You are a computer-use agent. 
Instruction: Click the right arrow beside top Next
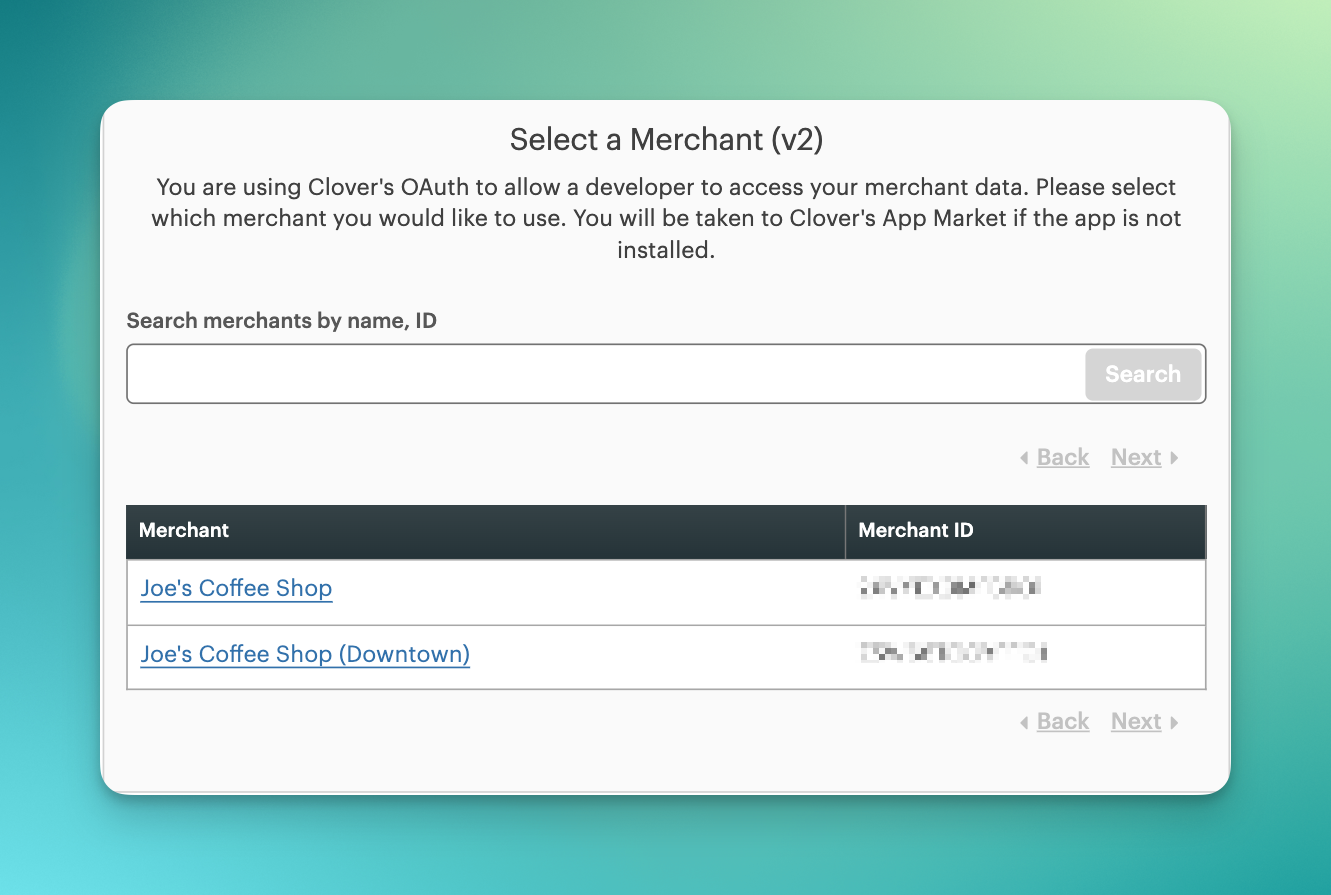(1174, 458)
